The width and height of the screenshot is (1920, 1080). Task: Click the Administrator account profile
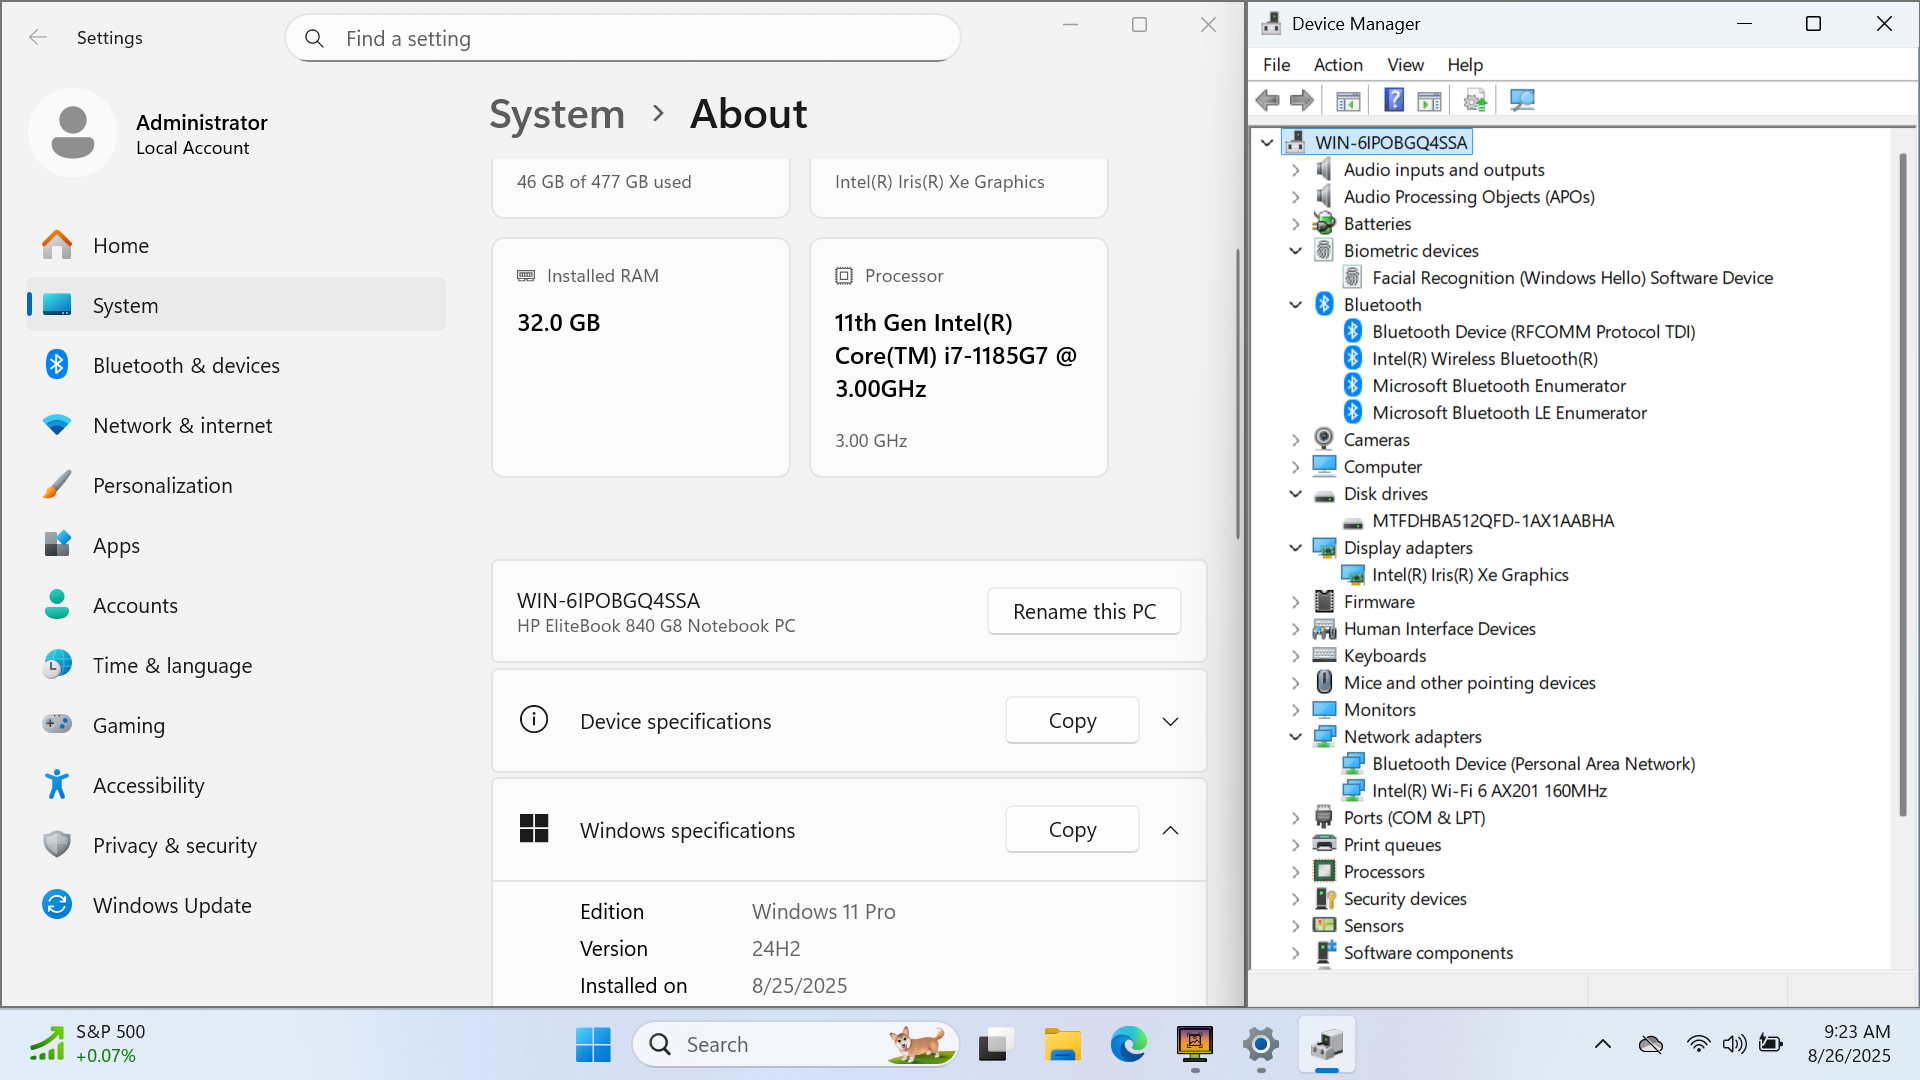(150, 133)
